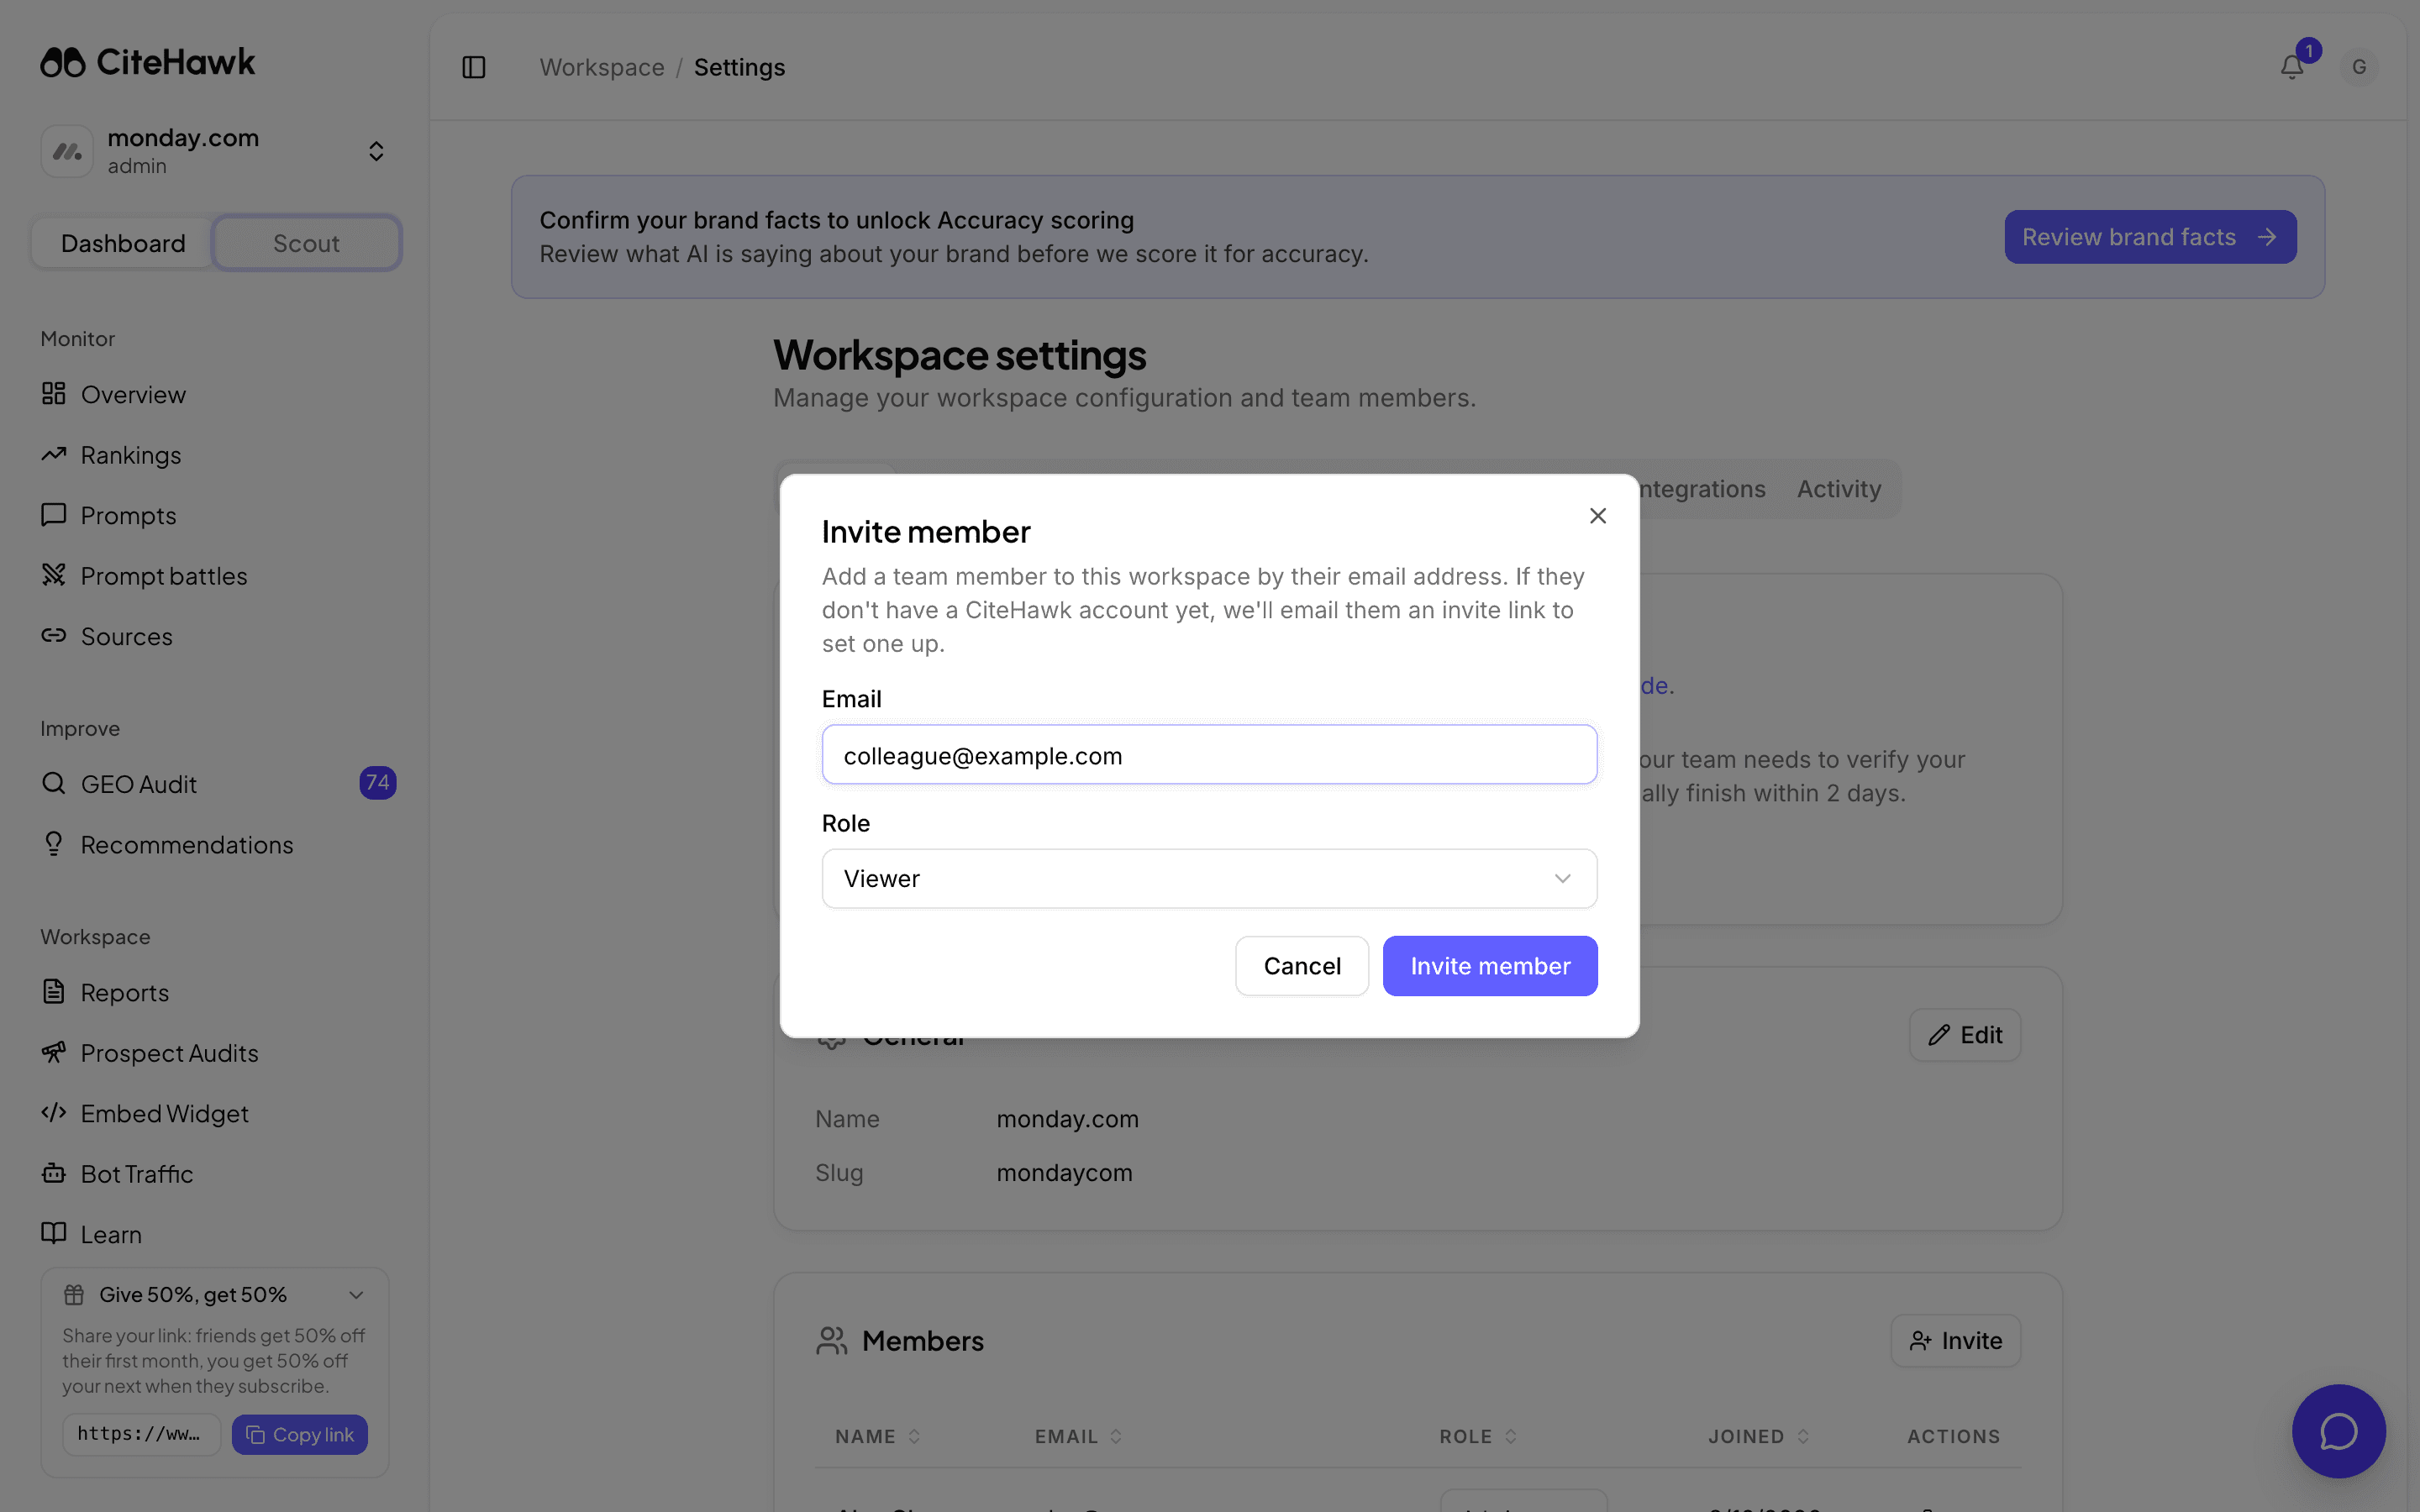Sort members by Role column
This screenshot has height=1512, width=2420.
[1478, 1436]
